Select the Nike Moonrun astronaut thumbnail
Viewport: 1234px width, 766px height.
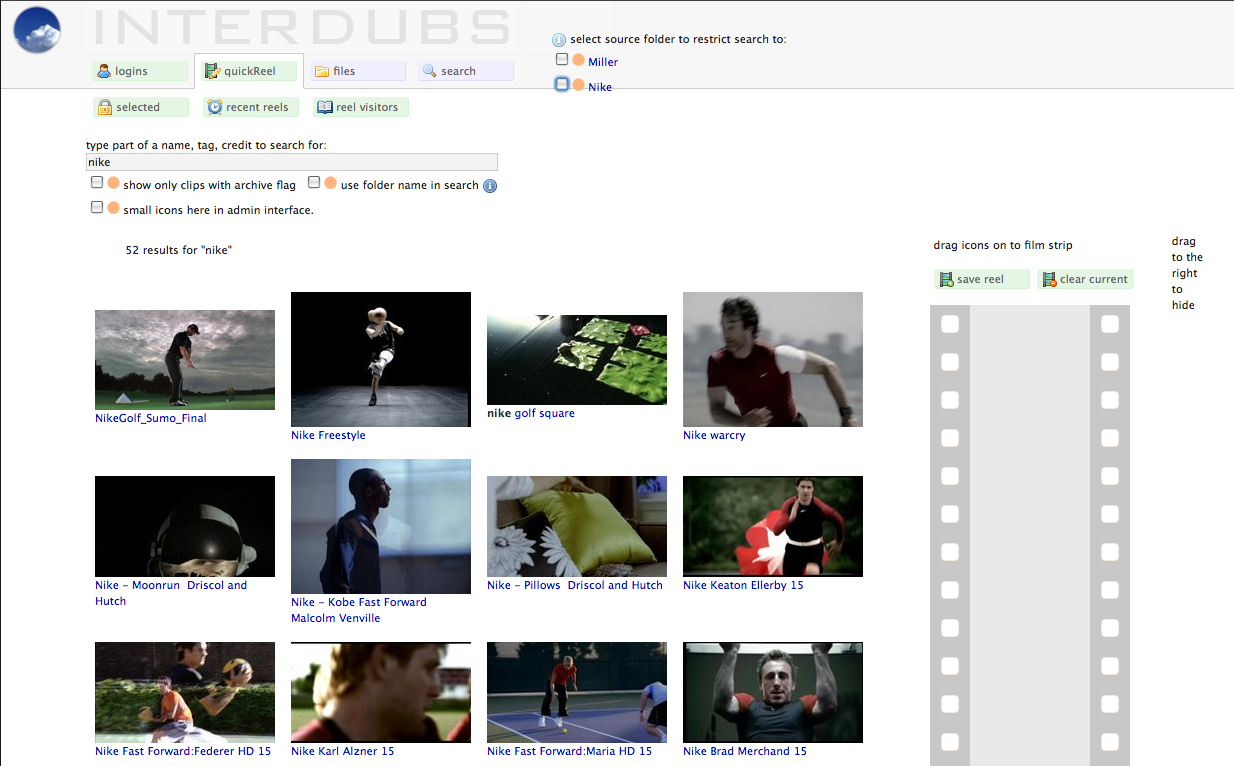coord(185,526)
